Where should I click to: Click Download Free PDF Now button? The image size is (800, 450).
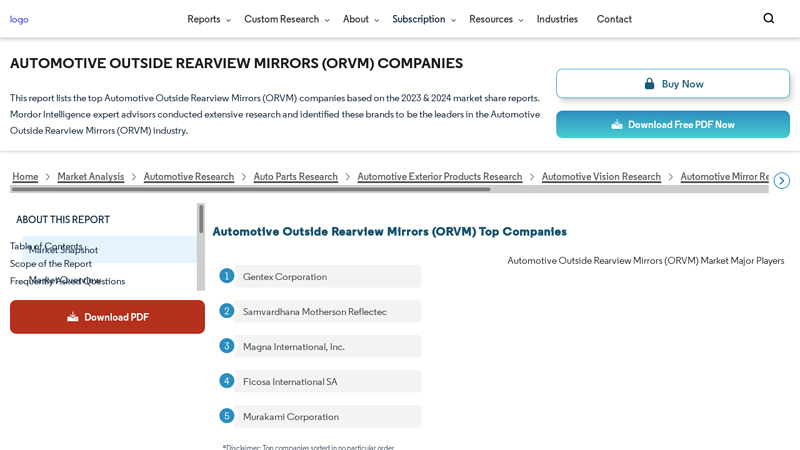pyautogui.click(x=673, y=124)
